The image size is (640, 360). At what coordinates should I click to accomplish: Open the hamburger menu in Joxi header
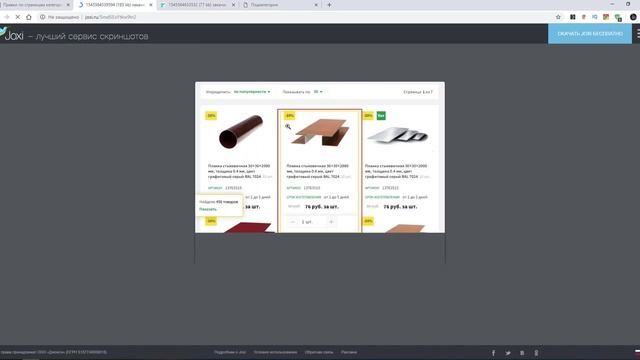pyautogui.click(x=638, y=33)
